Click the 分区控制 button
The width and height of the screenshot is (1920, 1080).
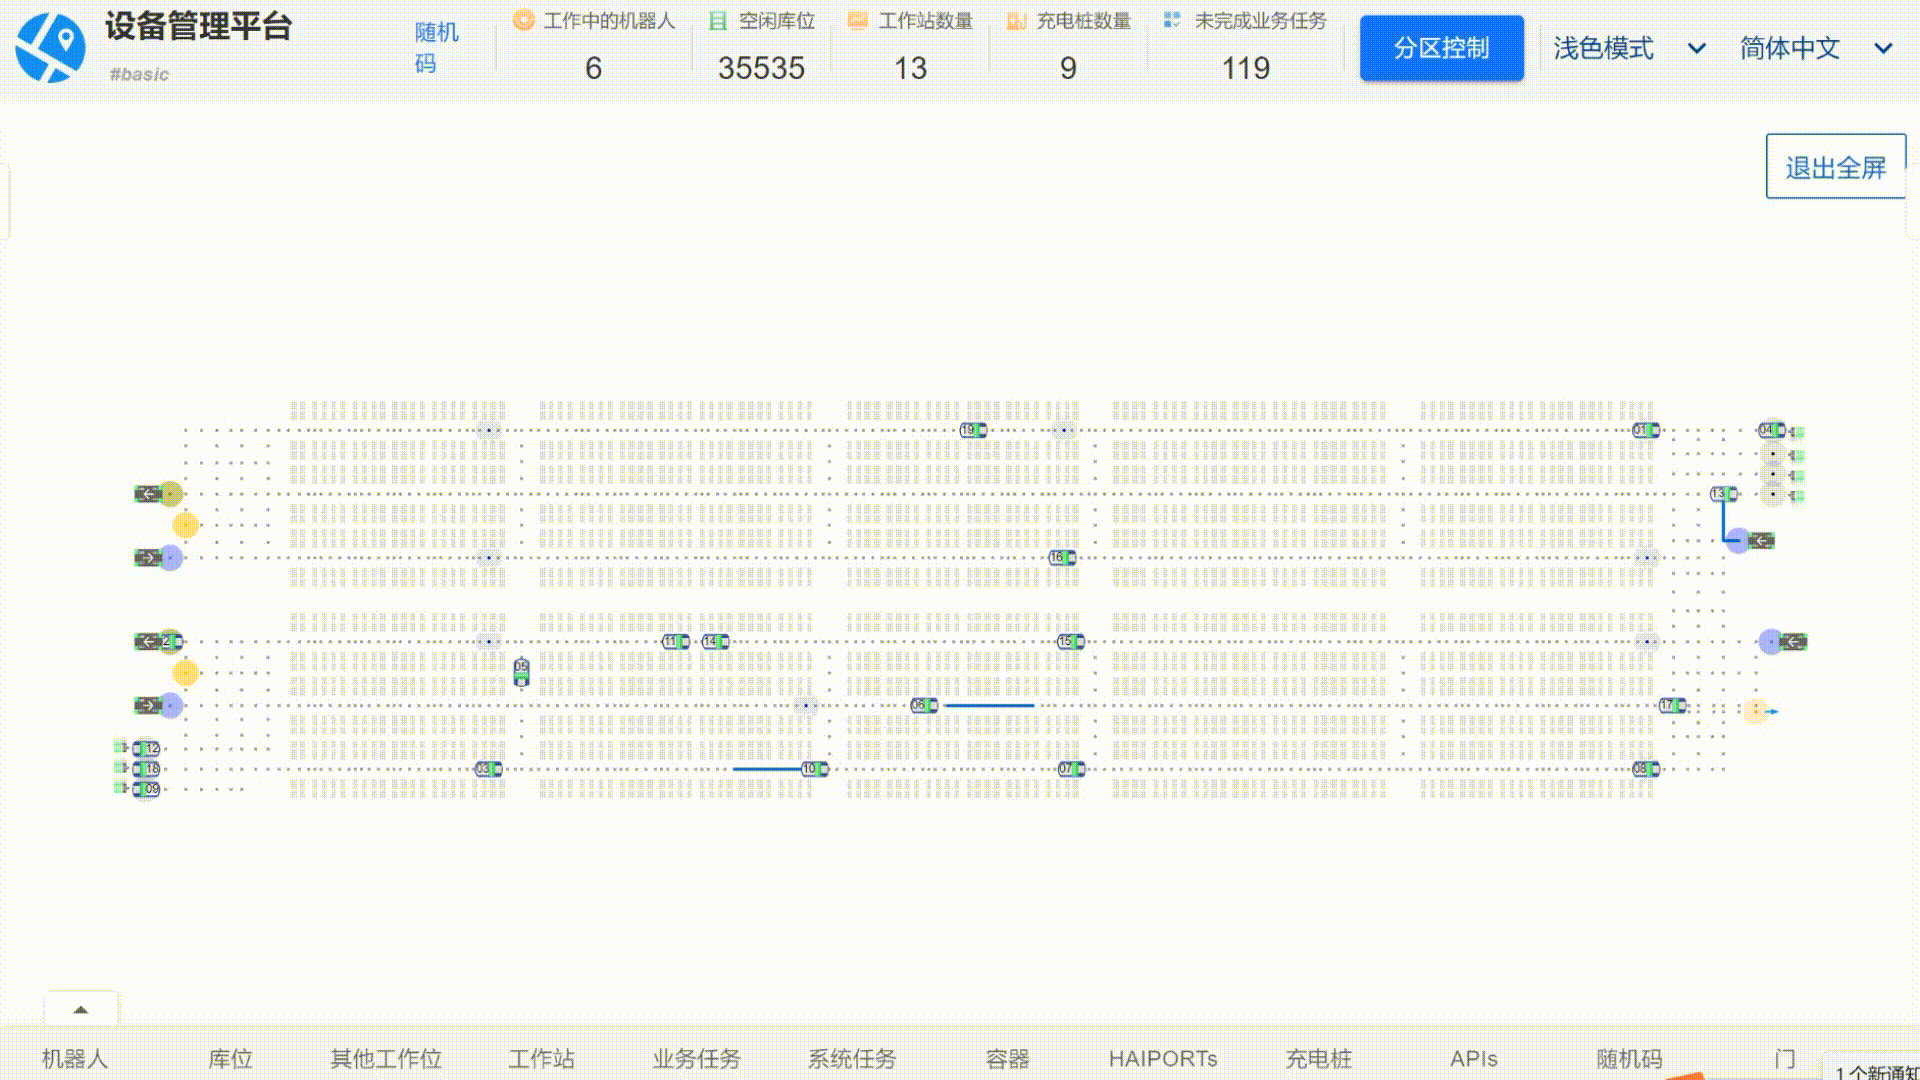(1441, 48)
